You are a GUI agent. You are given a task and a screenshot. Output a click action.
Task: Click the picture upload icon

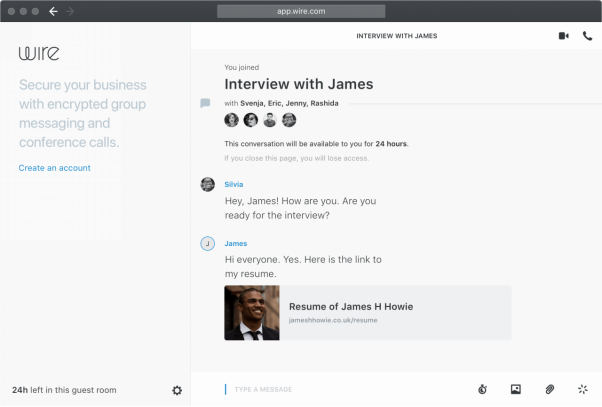(516, 389)
